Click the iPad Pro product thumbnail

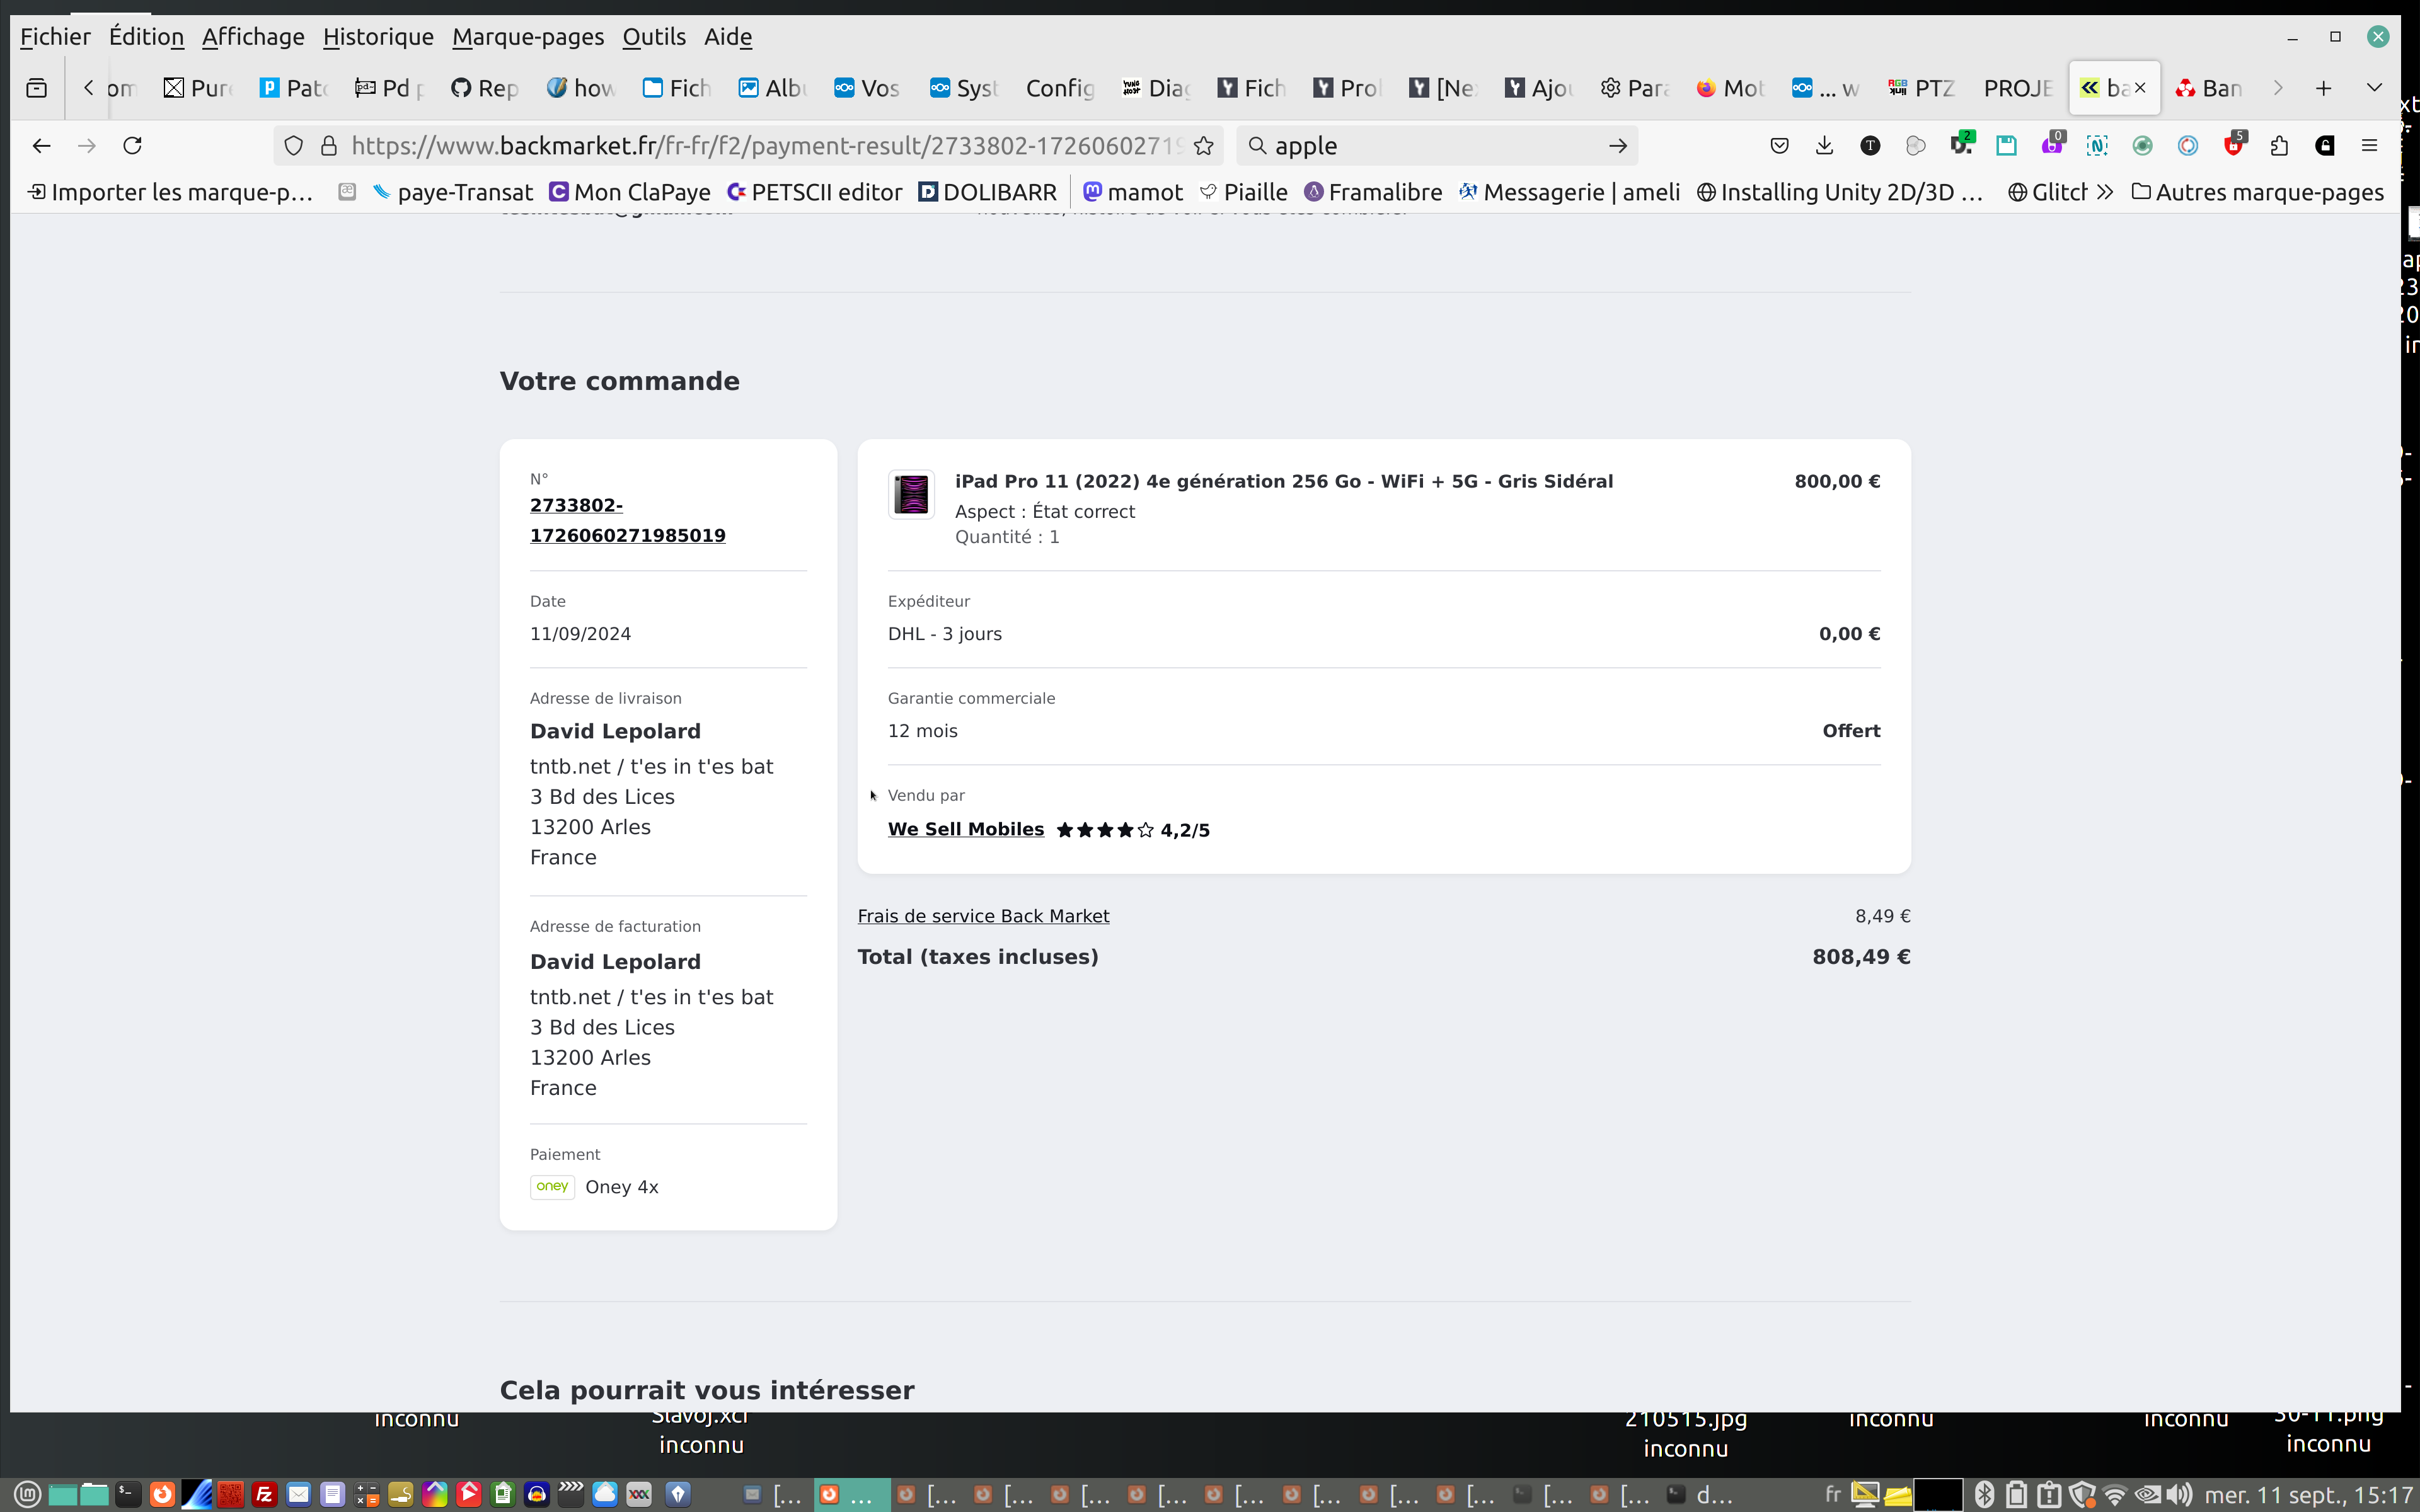911,494
